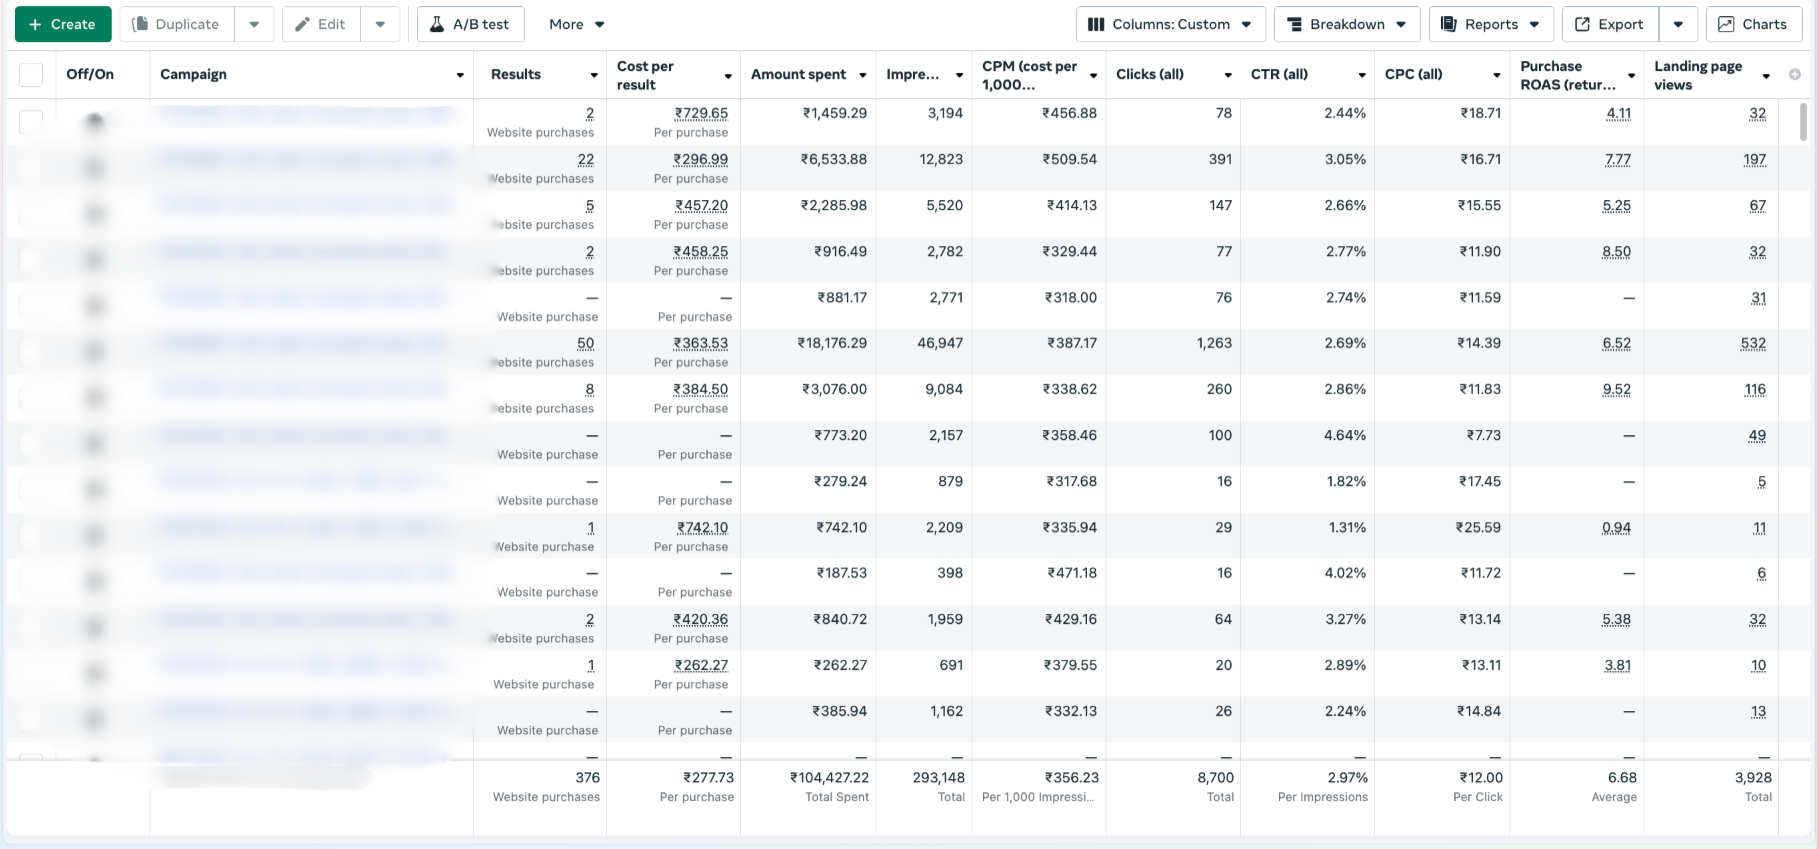This screenshot has width=1817, height=849.
Task: Open the Reports dropdown
Action: coord(1490,24)
